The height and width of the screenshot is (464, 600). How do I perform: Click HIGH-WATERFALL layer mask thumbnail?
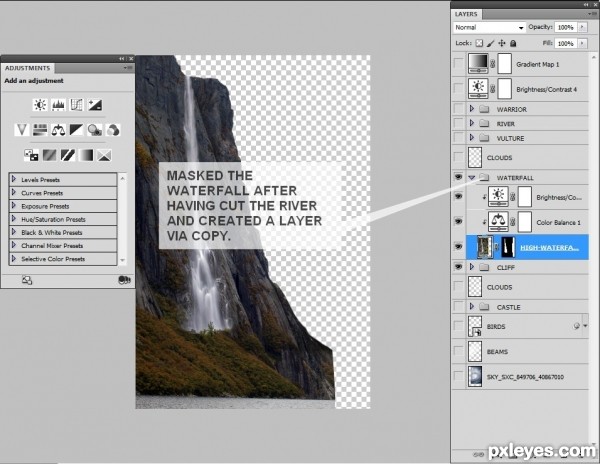[508, 247]
